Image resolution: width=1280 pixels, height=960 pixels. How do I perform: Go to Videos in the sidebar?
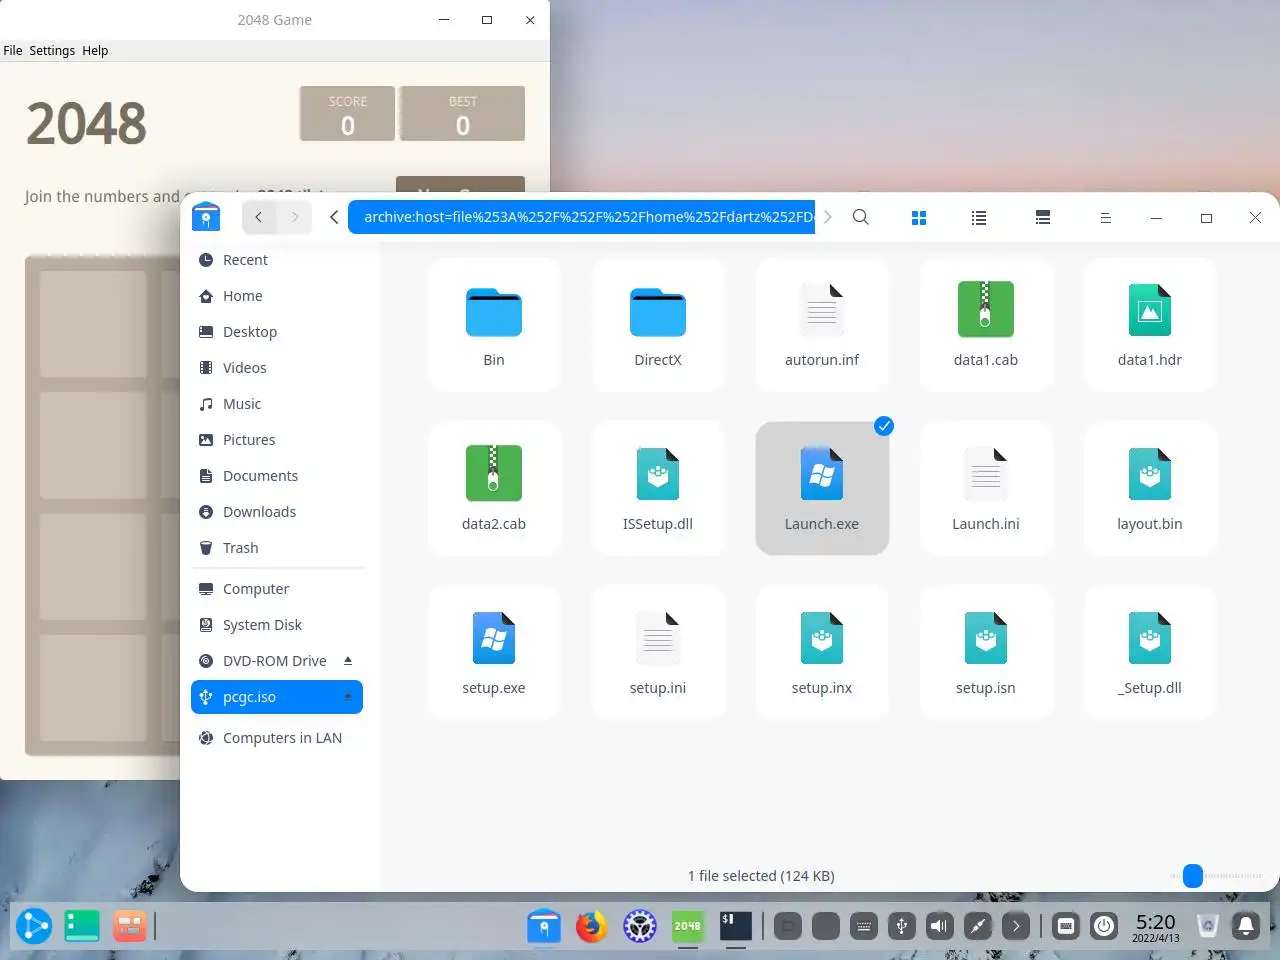point(276,368)
